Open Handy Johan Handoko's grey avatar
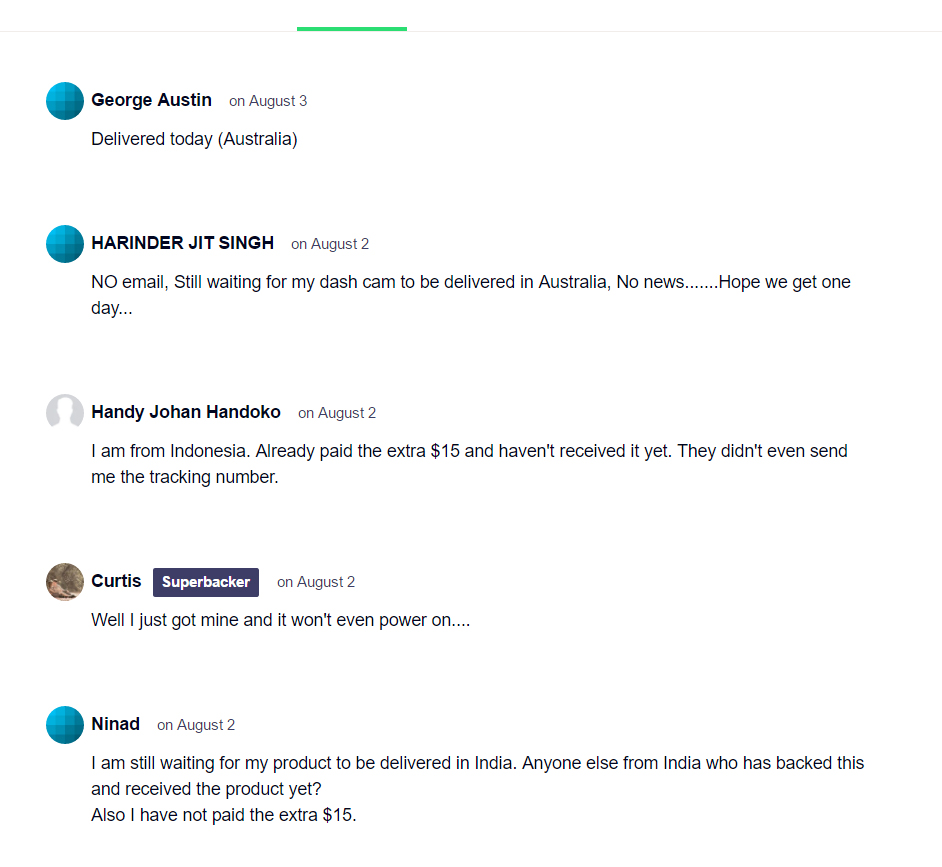The width and height of the screenshot is (942, 867). tap(65, 413)
